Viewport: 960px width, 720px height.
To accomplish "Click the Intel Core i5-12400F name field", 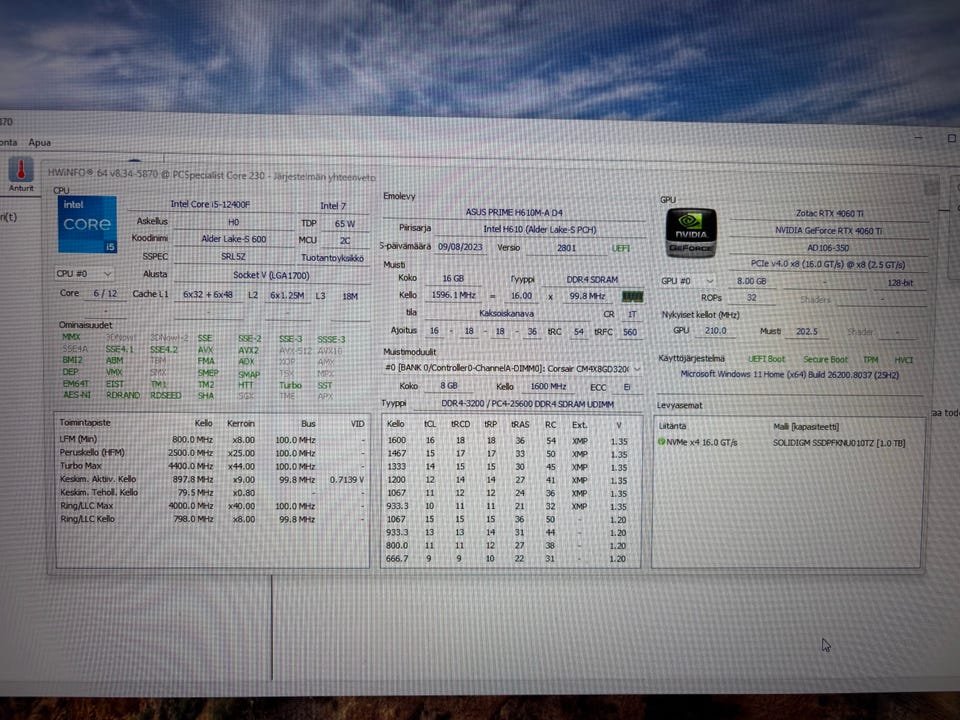I will [210, 204].
